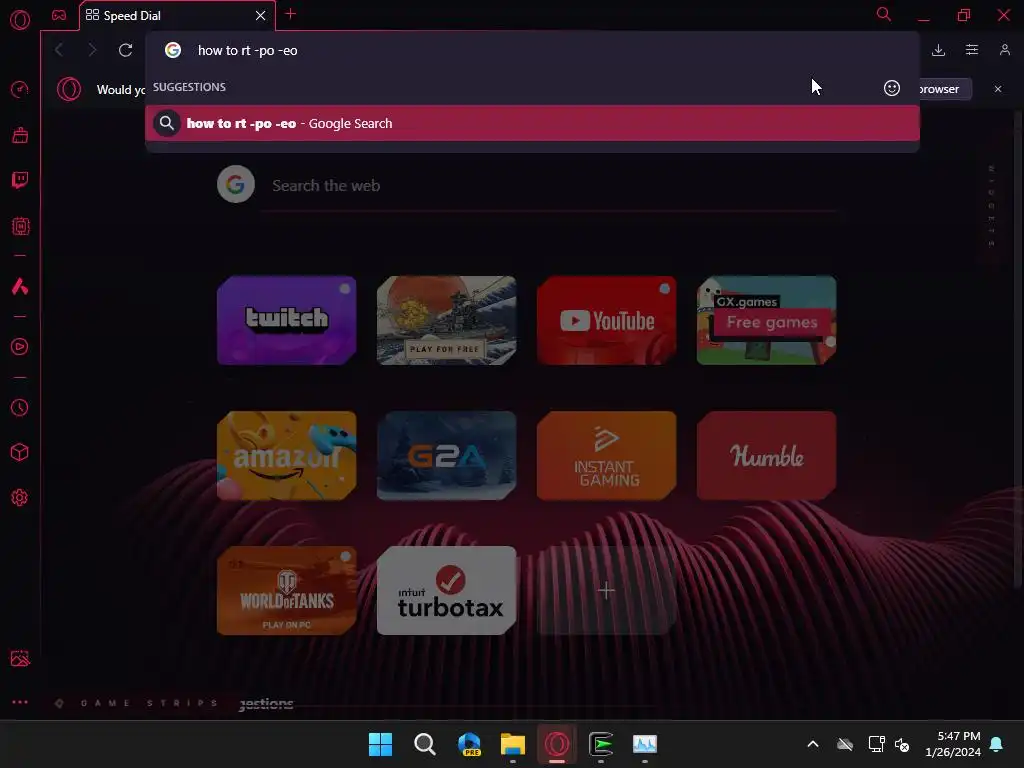Go forward with the forward arrow
This screenshot has height=768, width=1024.
[92, 50]
